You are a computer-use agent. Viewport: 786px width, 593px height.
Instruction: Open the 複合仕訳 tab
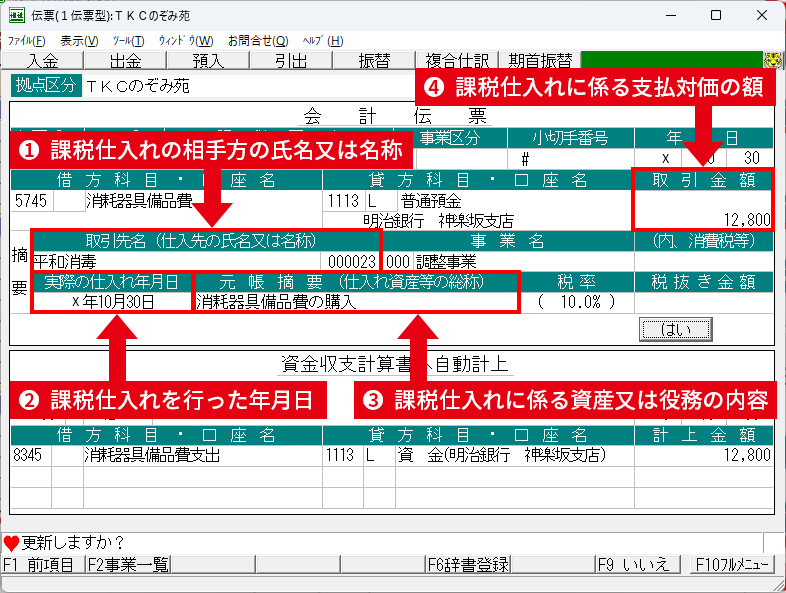tap(455, 60)
